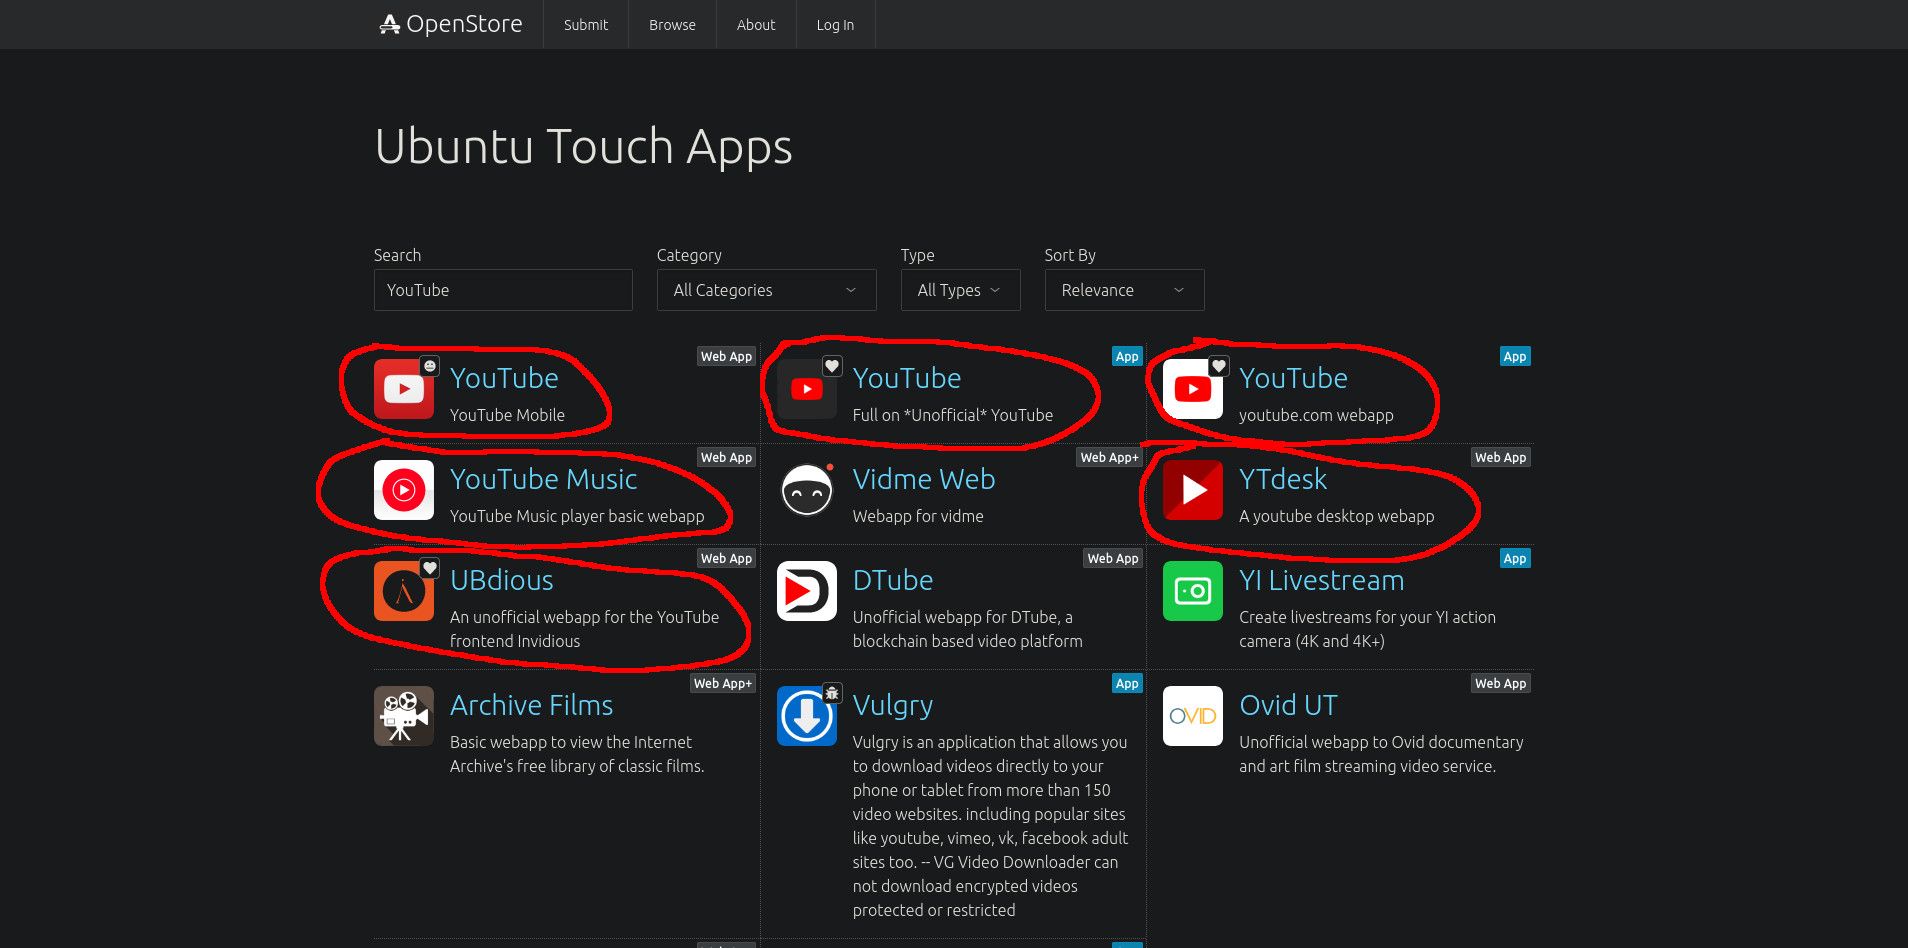The height and width of the screenshot is (948, 1908).
Task: Click "YouTube Music player basic webapp" text
Action: 577,516
